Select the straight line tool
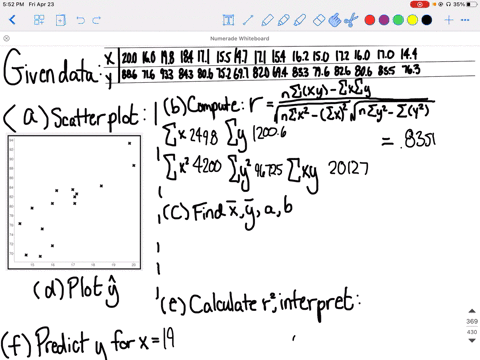Screen dimensions: 480x360 coord(248,20)
